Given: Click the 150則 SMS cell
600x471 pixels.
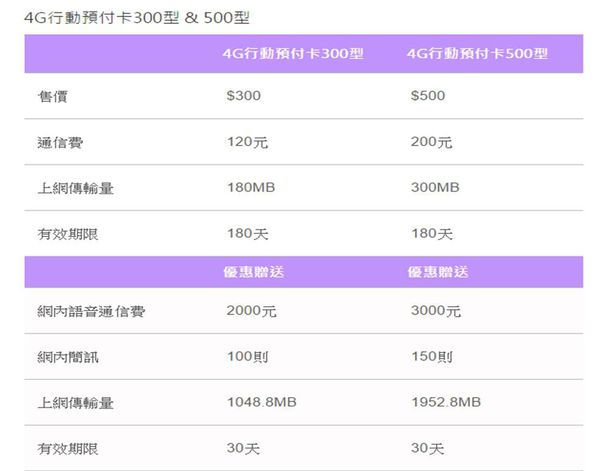Looking at the screenshot, I should tap(432, 357).
